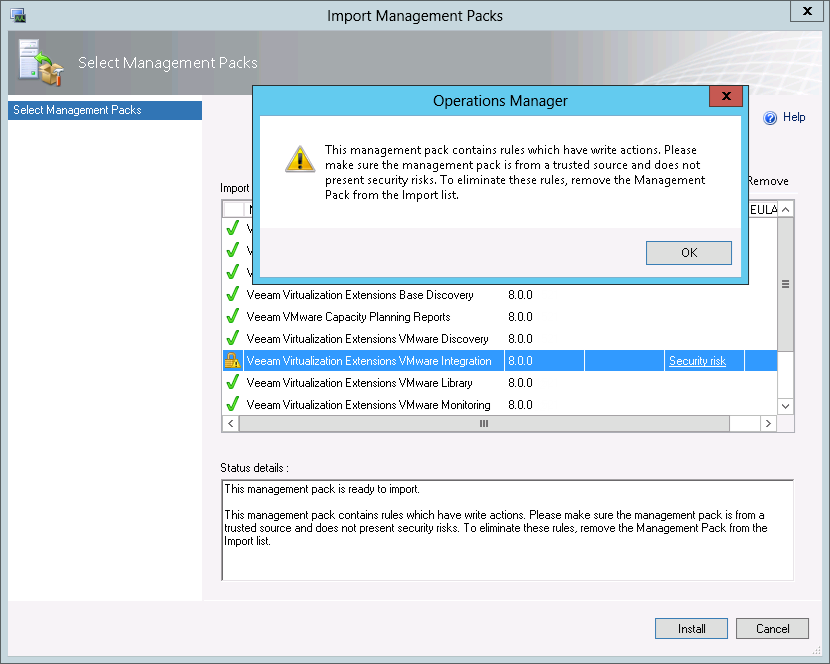
Task: Click the blue Help question mark icon
Action: [770, 118]
